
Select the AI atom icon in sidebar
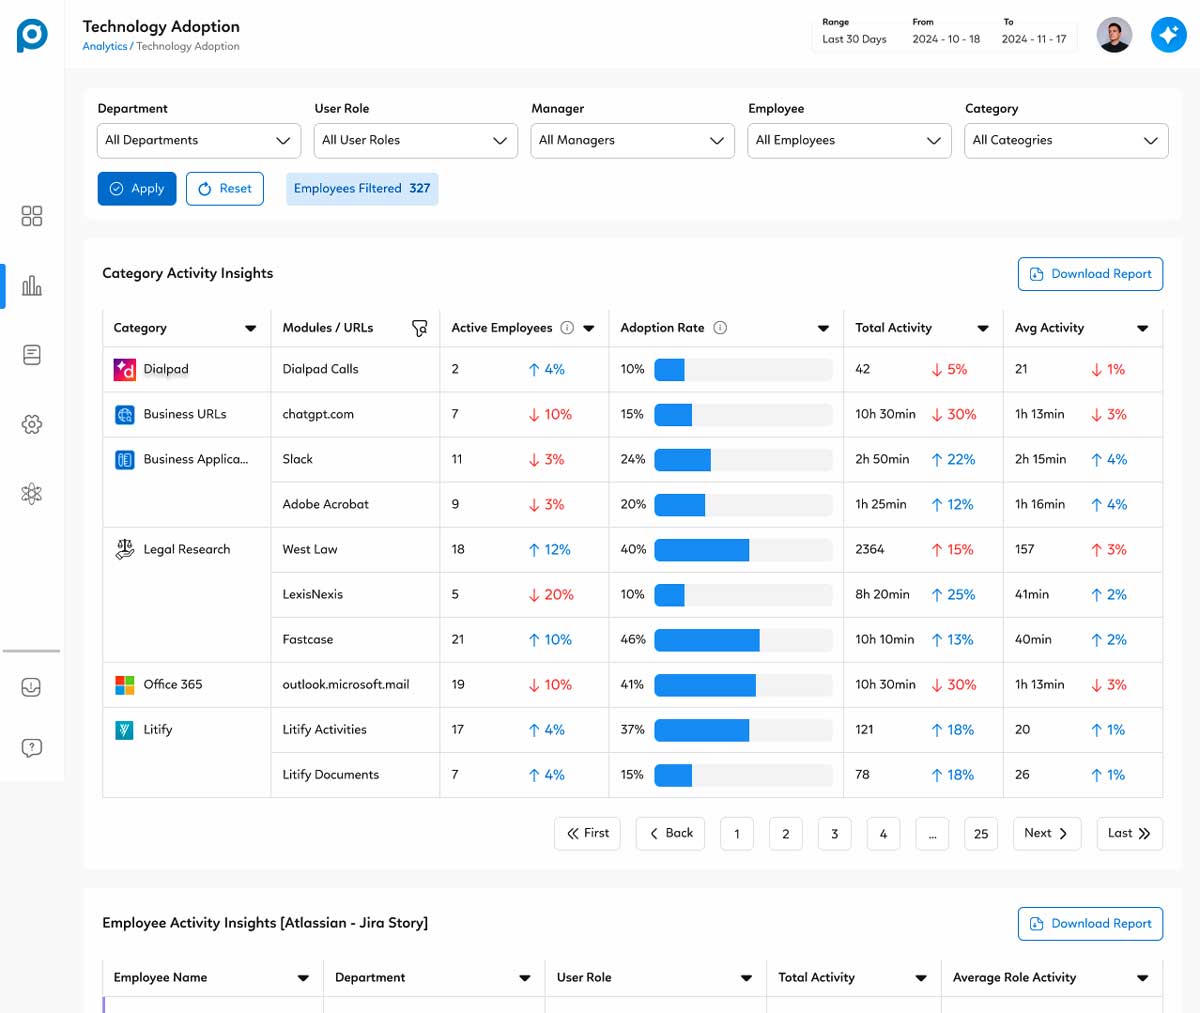(x=31, y=493)
